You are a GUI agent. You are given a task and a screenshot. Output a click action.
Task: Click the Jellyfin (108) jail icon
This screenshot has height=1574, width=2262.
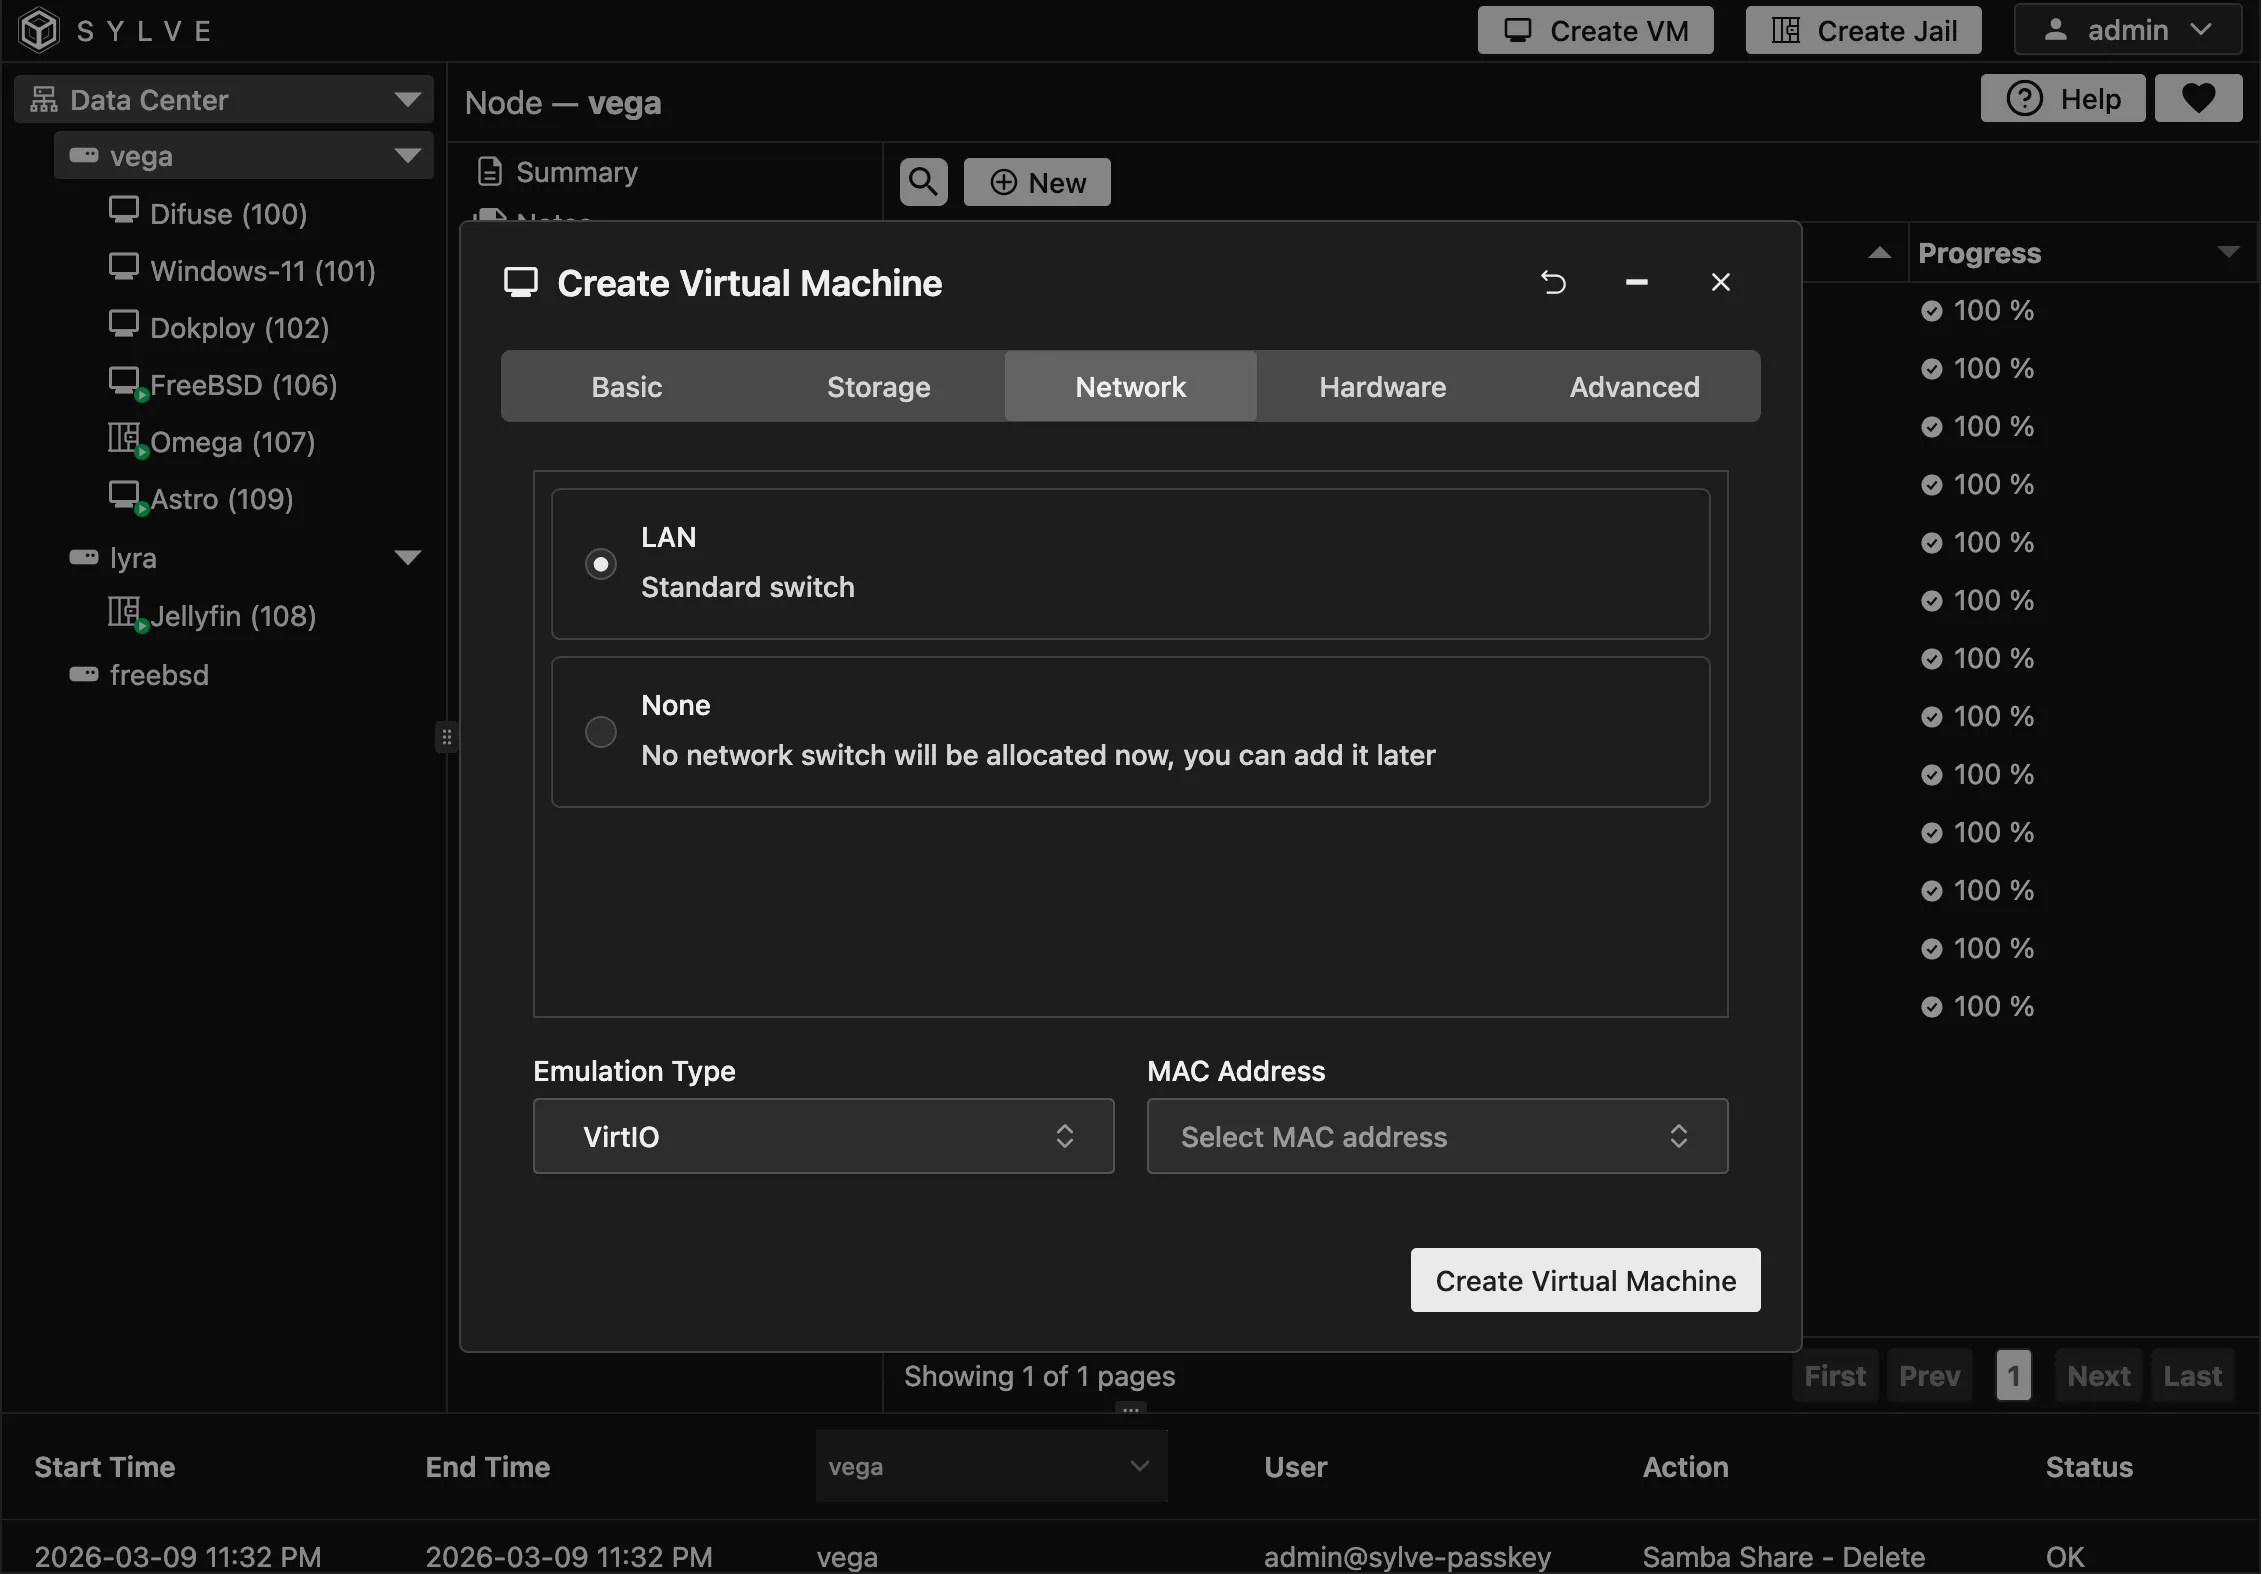[124, 612]
